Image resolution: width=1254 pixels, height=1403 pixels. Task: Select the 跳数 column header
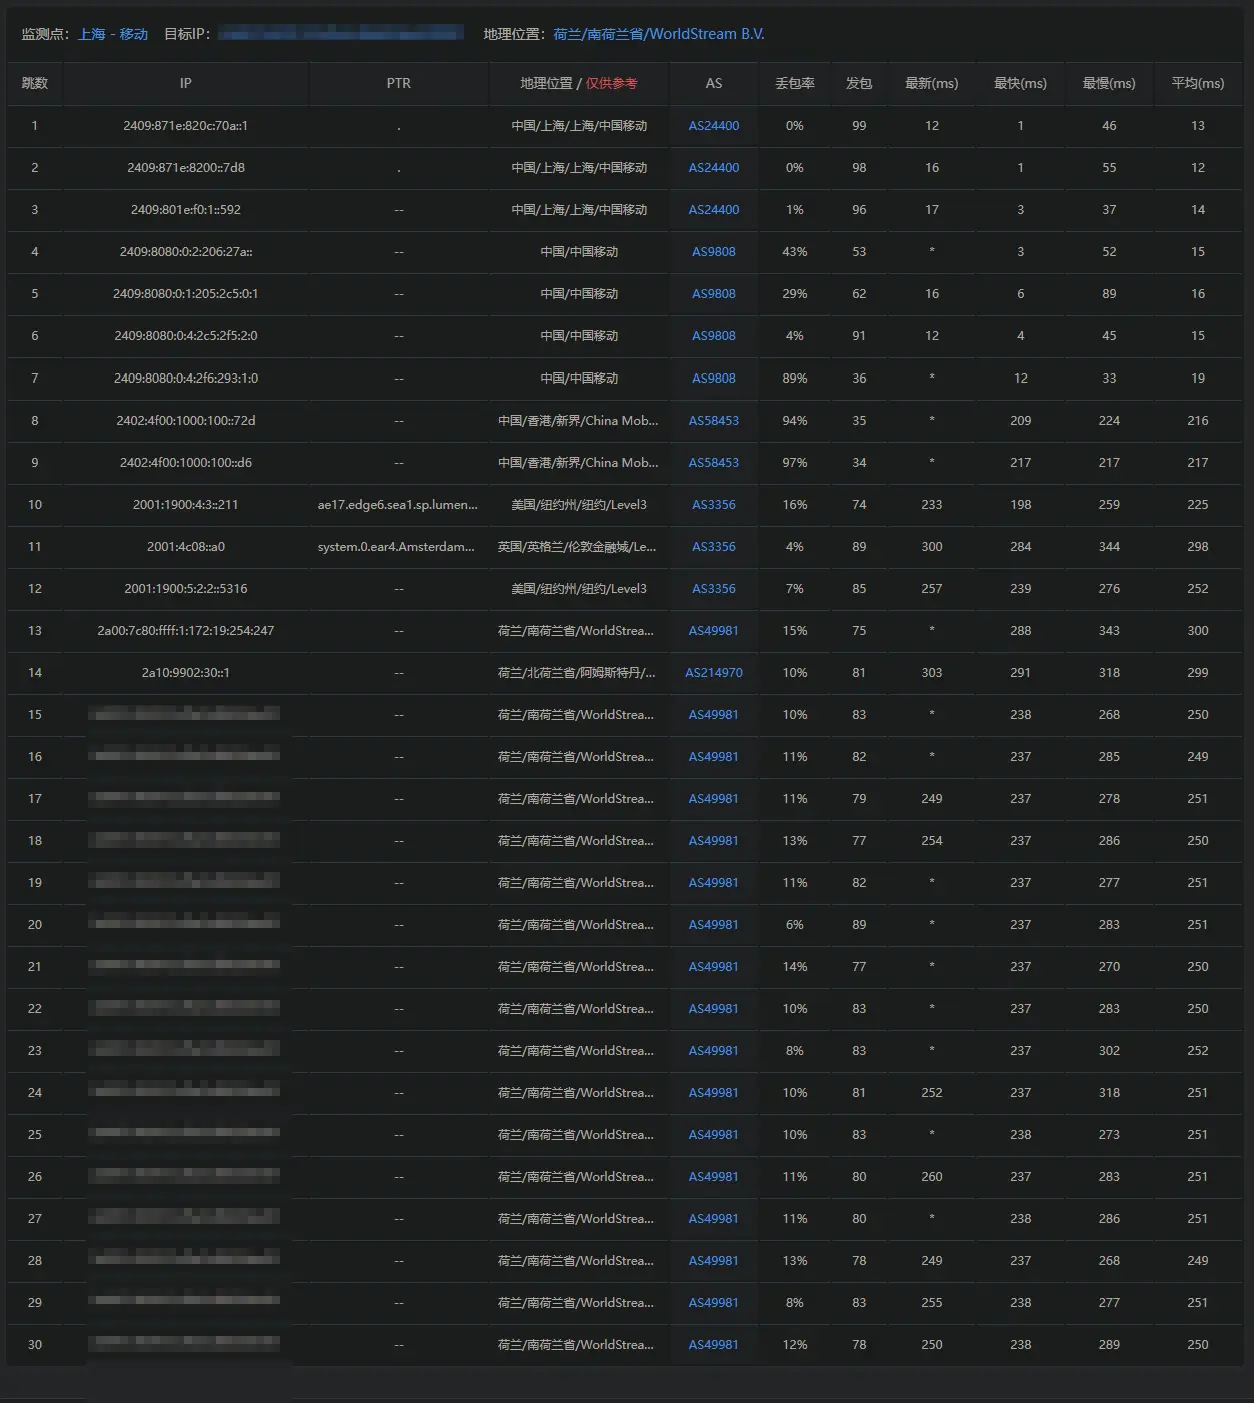click(x=35, y=84)
